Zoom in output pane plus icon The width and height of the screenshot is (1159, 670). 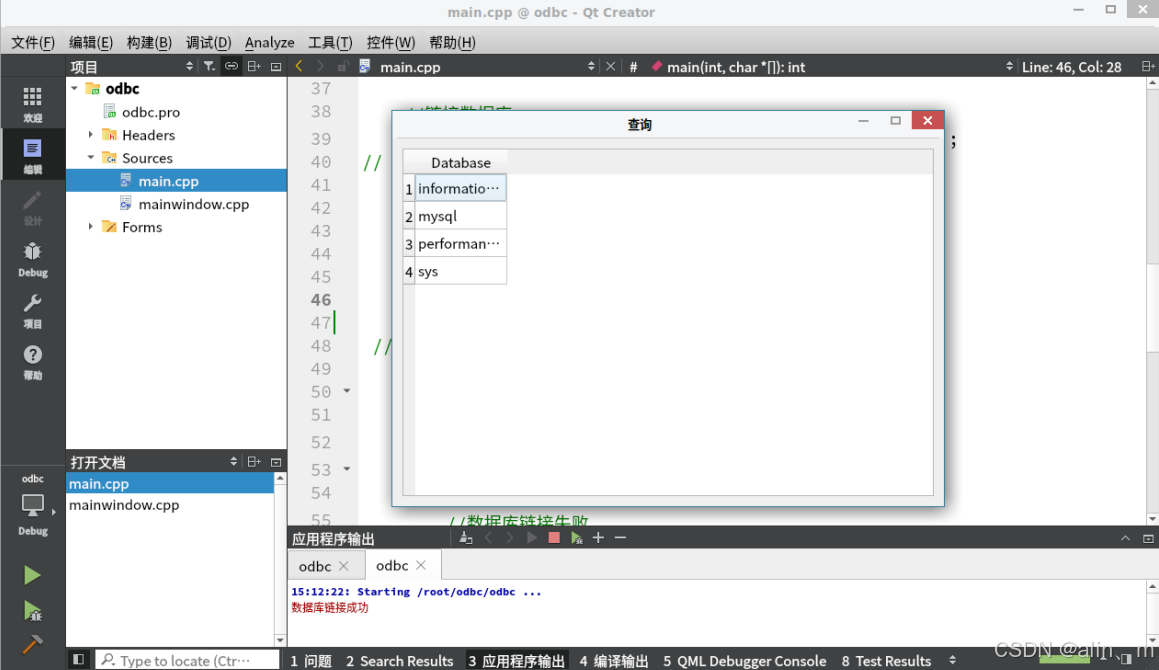click(598, 538)
